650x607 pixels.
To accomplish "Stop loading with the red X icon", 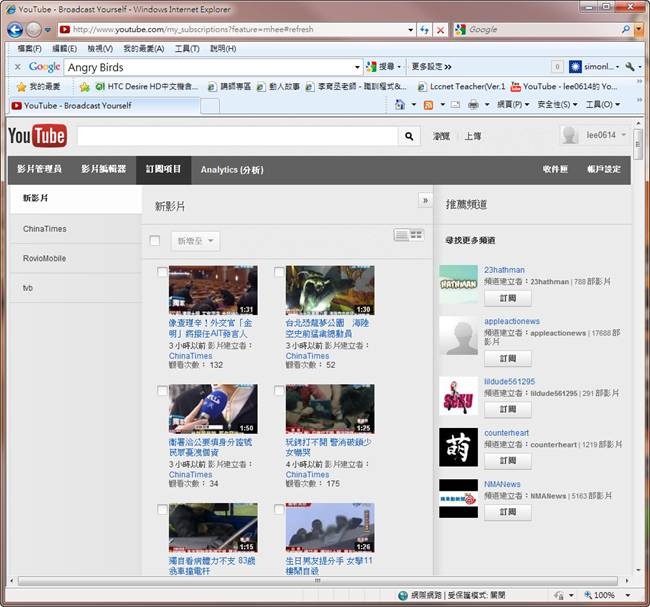I will click(x=440, y=30).
